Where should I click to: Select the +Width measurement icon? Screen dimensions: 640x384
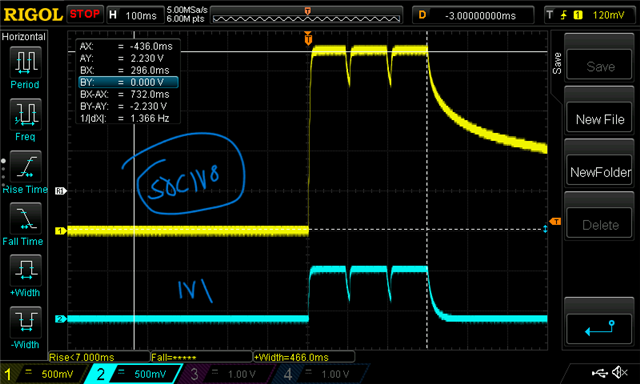point(25,270)
